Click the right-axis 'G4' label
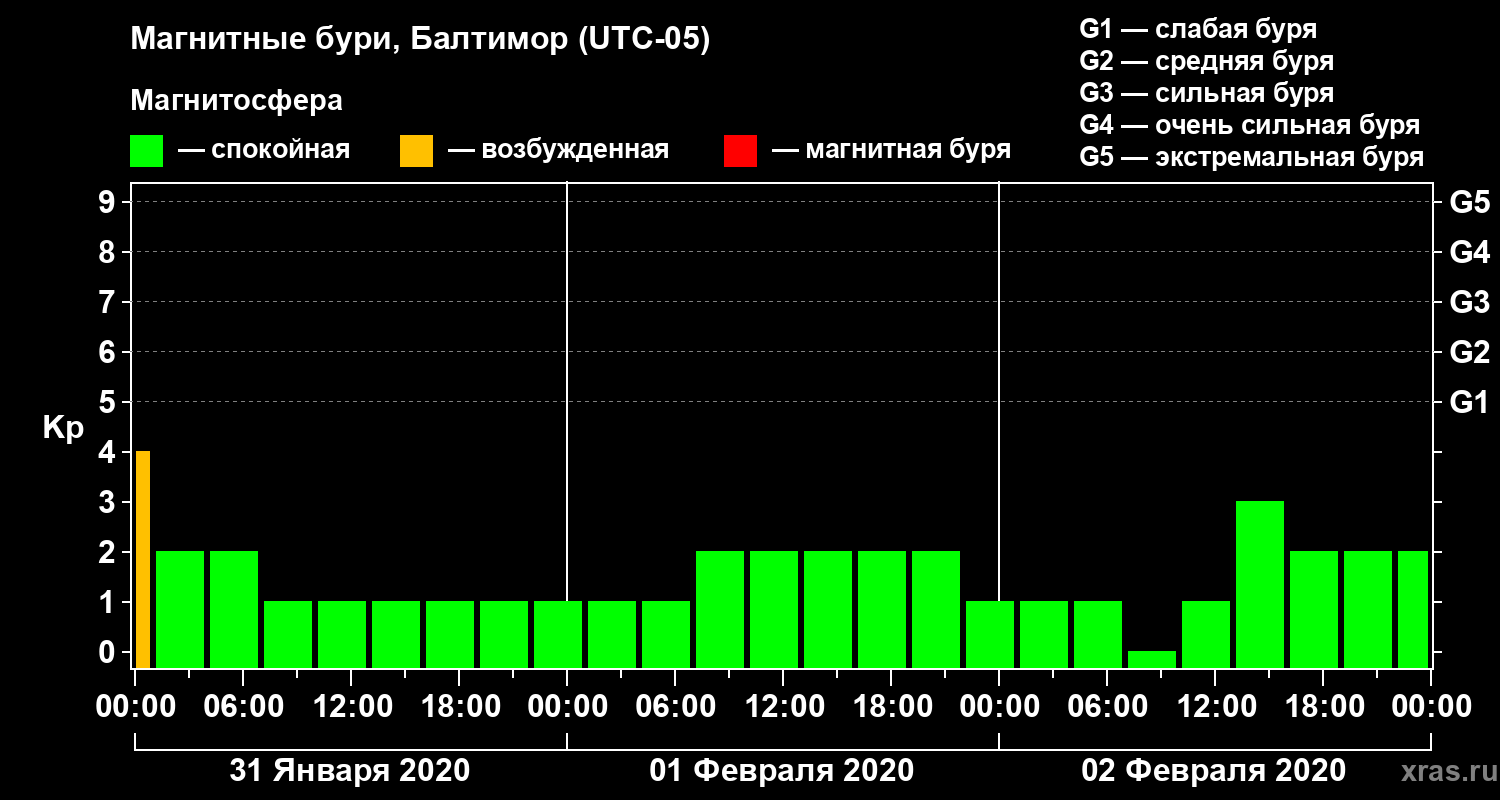 pos(1469,253)
